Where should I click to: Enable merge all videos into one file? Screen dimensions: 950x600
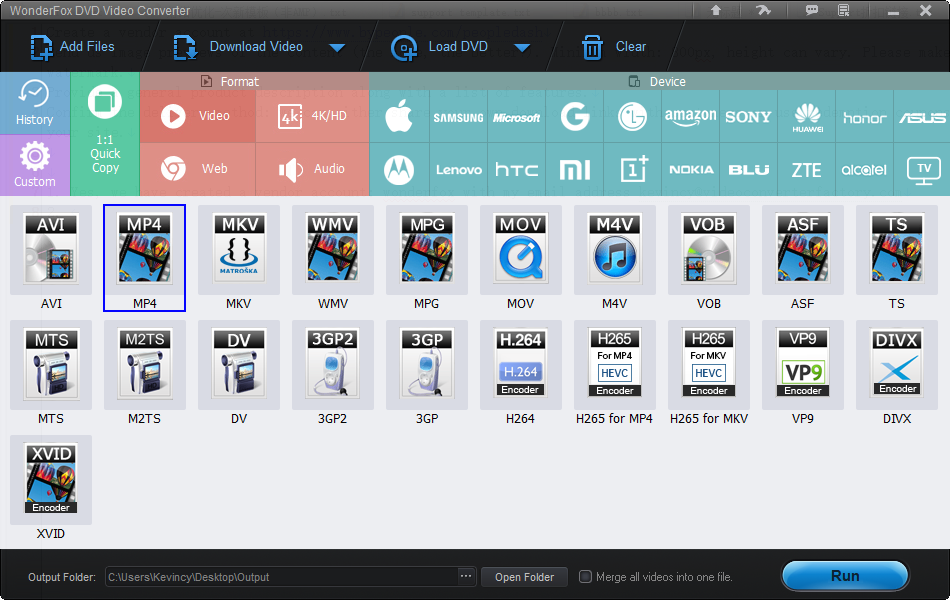585,576
